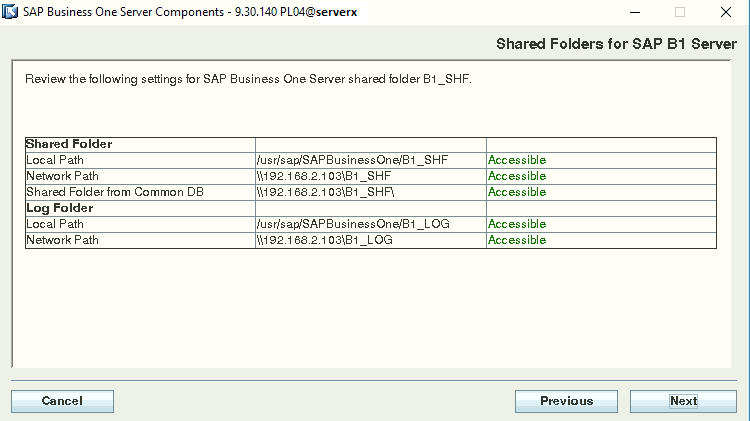
Task: Click Accessible status of B1_LOG network path
Action: (x=517, y=240)
